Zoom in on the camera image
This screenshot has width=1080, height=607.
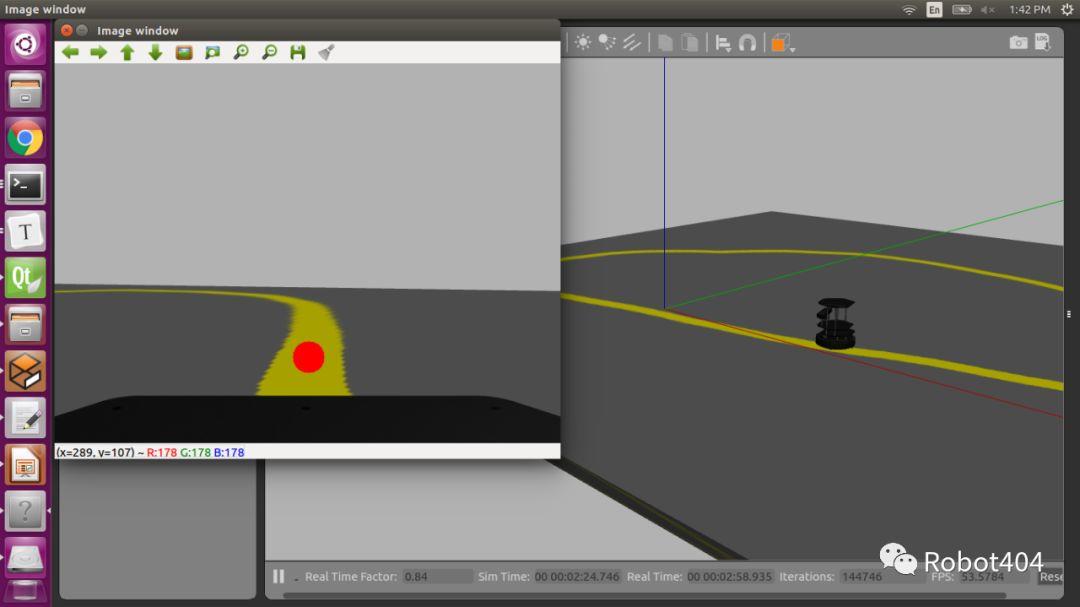[x=241, y=52]
